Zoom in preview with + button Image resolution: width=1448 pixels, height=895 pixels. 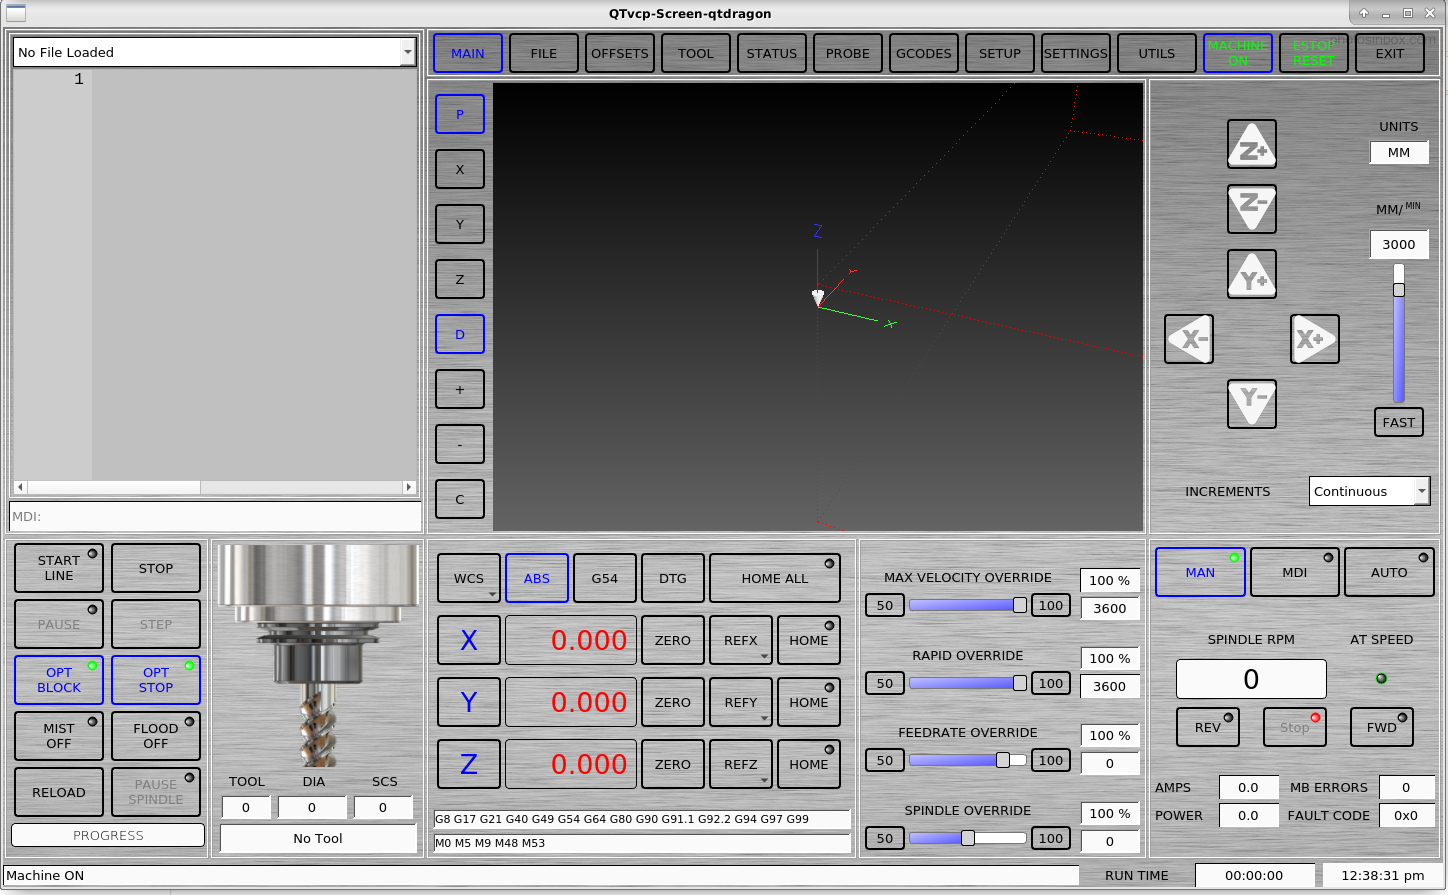pyautogui.click(x=460, y=389)
